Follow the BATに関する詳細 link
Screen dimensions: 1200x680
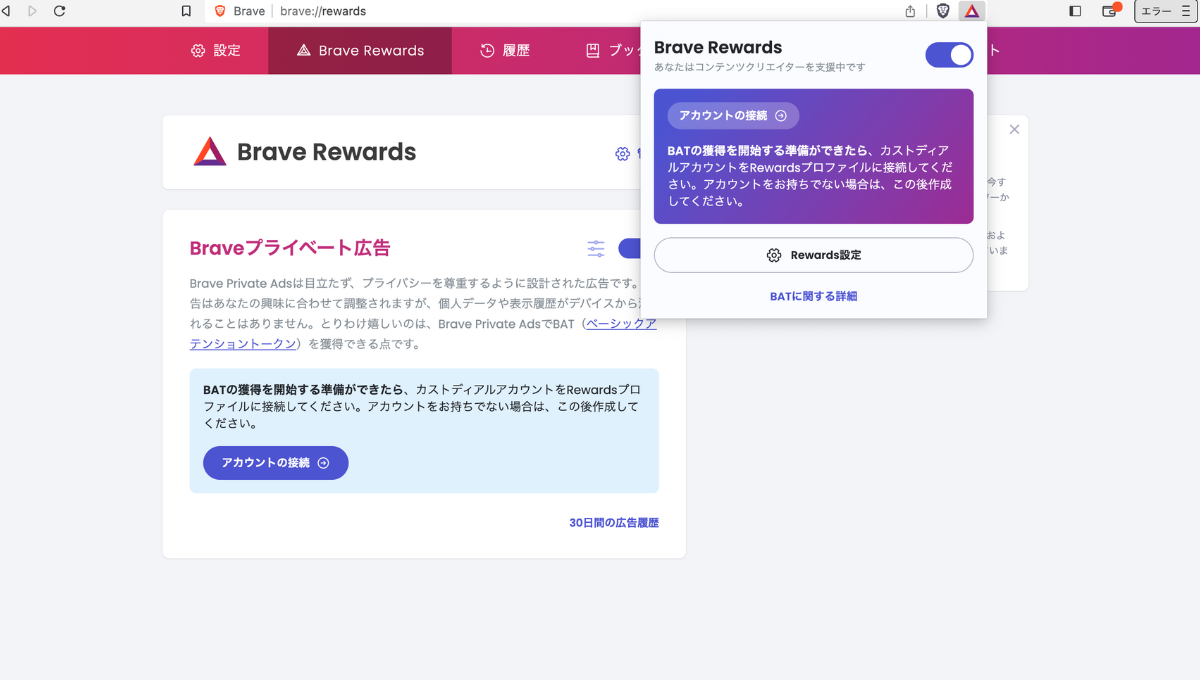pos(813,296)
